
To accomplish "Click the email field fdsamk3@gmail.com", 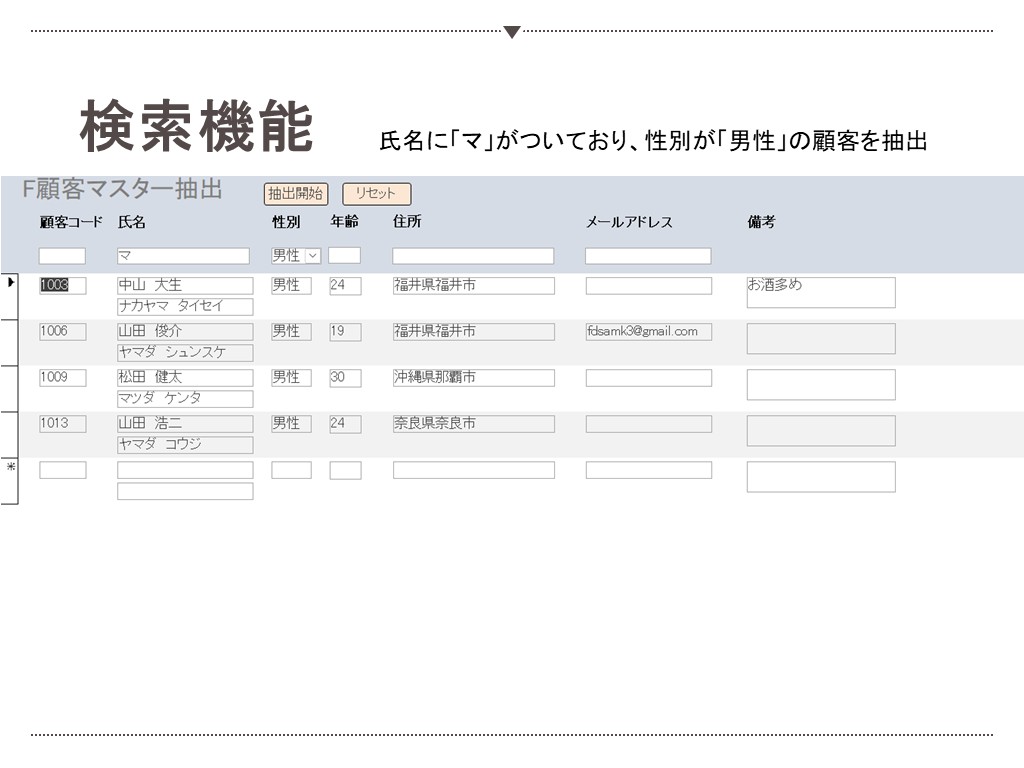I will 648,331.
